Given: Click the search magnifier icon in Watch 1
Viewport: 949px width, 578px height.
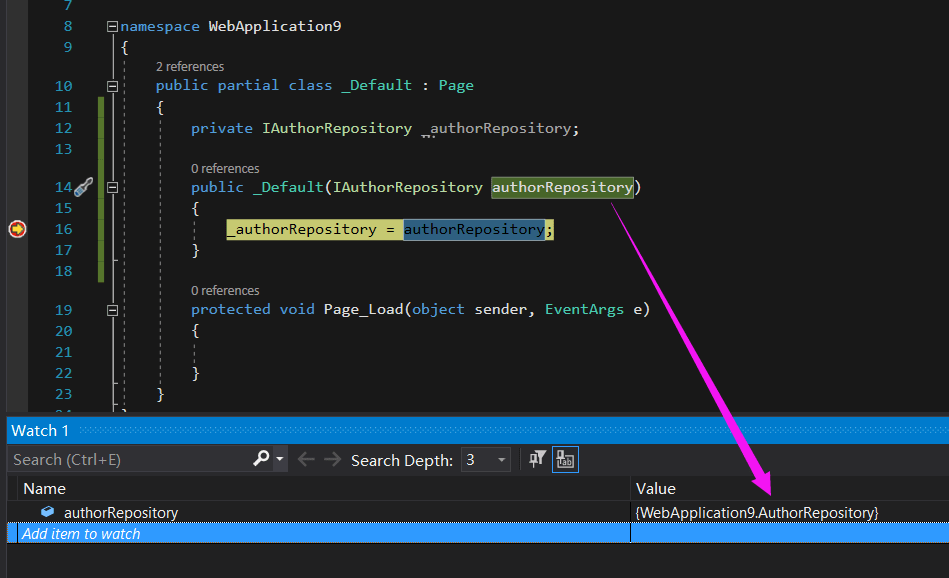Looking at the screenshot, I should coord(261,459).
